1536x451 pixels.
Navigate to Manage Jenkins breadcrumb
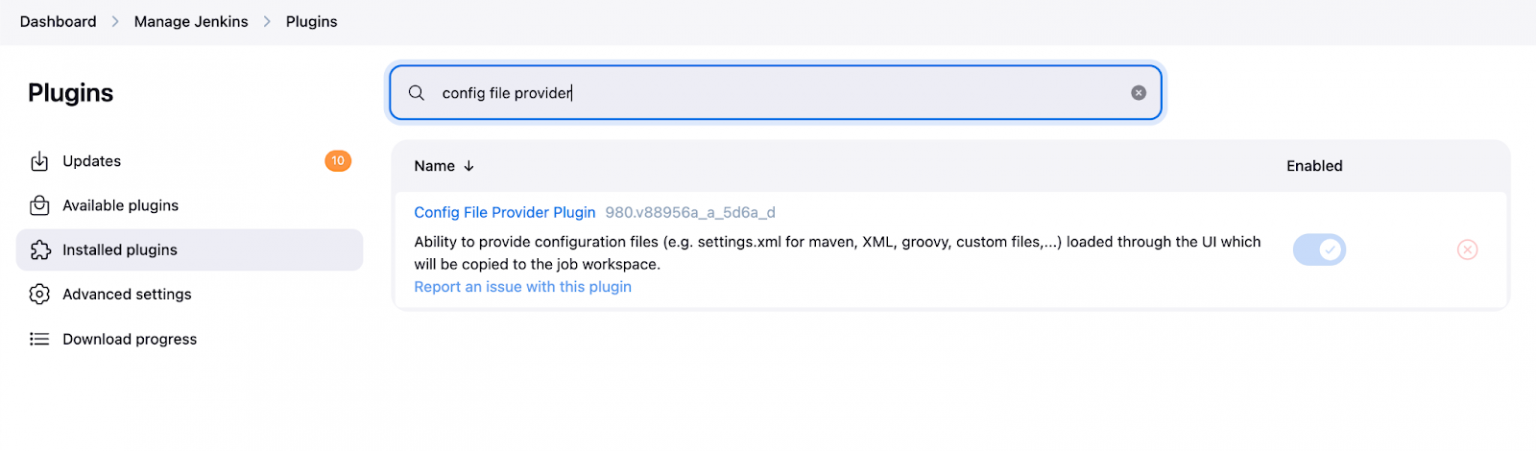pyautogui.click(x=191, y=21)
